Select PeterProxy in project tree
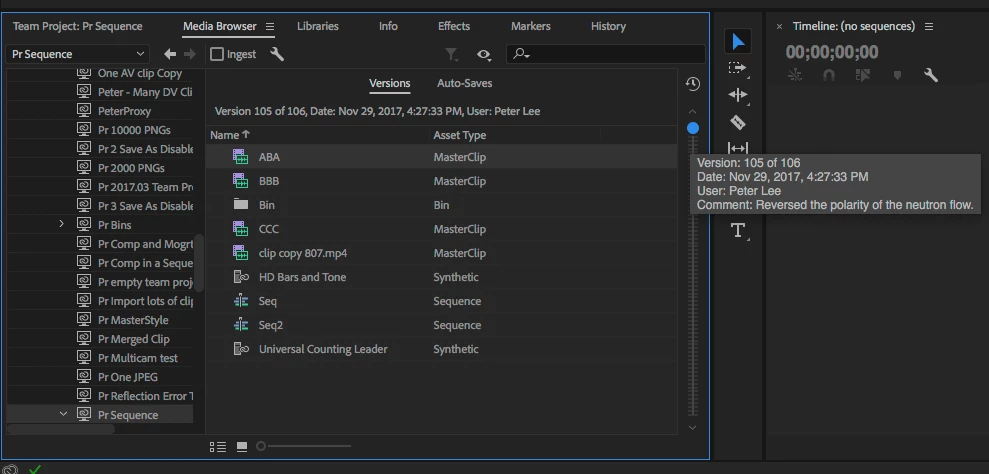The image size is (989, 474). pos(124,111)
